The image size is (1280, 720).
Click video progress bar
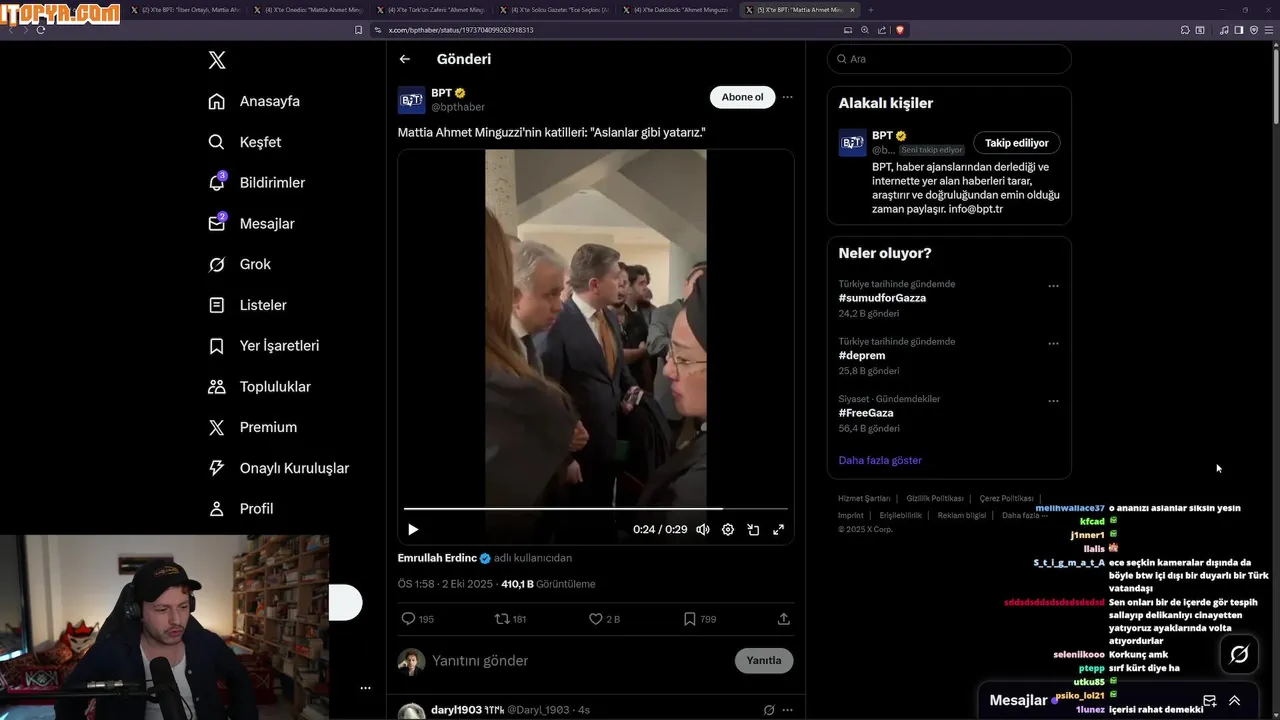tap(596, 508)
